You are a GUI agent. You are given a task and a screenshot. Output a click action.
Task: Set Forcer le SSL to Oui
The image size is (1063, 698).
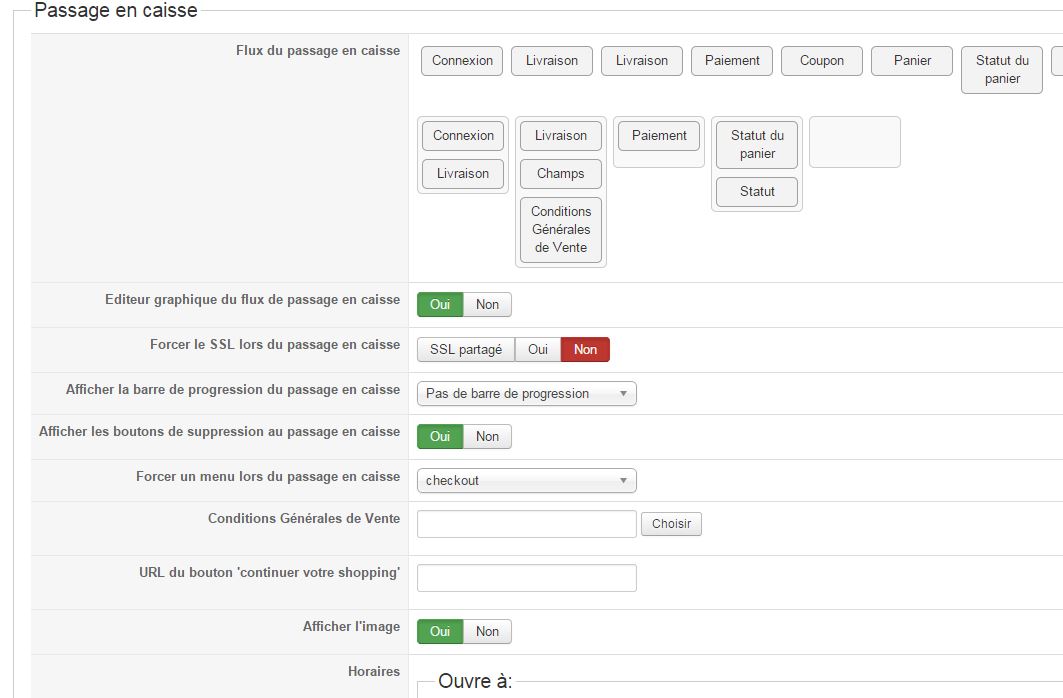(538, 350)
